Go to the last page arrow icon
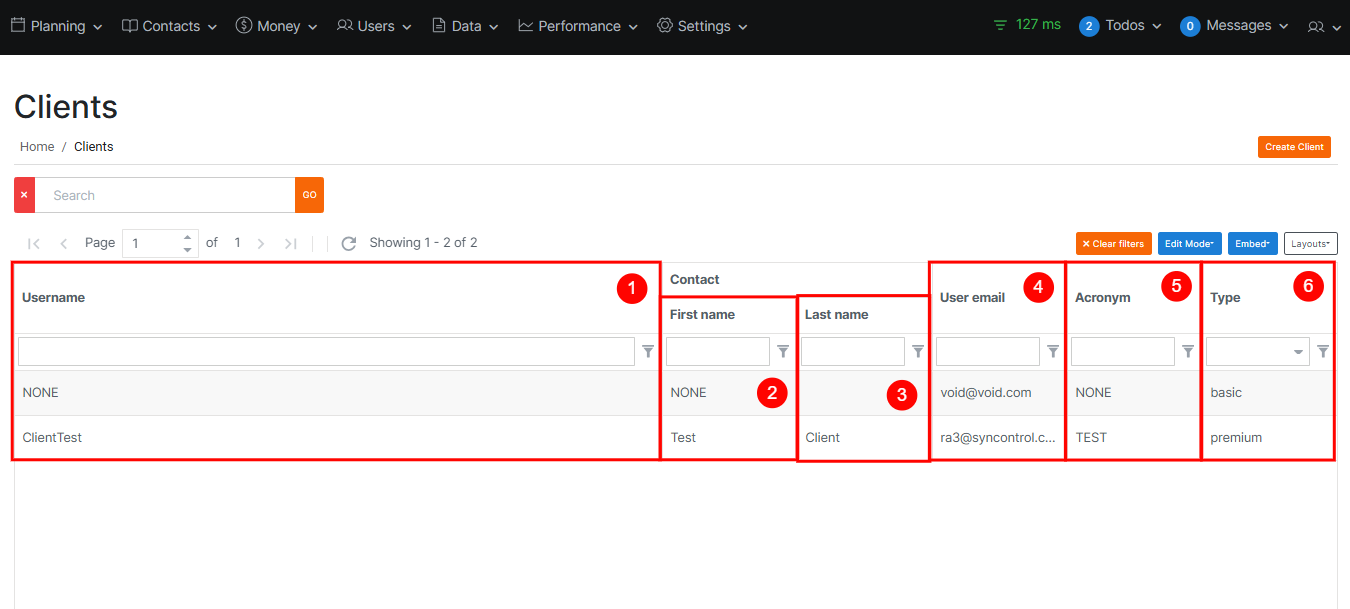 click(x=291, y=243)
